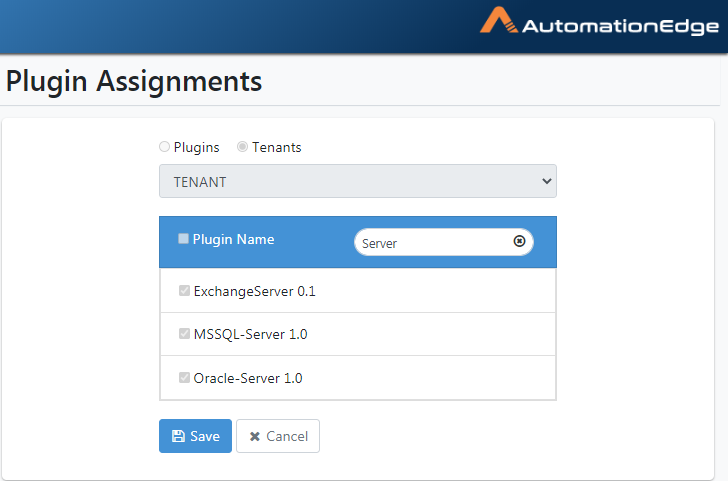
Task: Select the Tenants radio button
Action: pyautogui.click(x=242, y=147)
